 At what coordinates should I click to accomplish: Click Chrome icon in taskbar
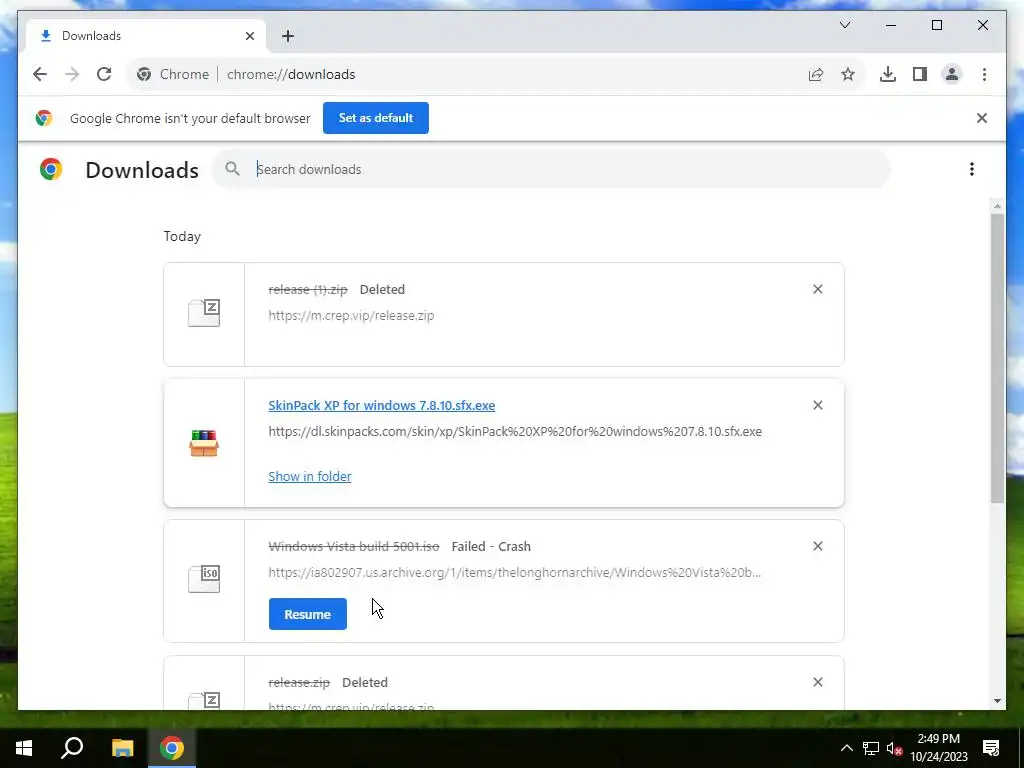(x=172, y=748)
